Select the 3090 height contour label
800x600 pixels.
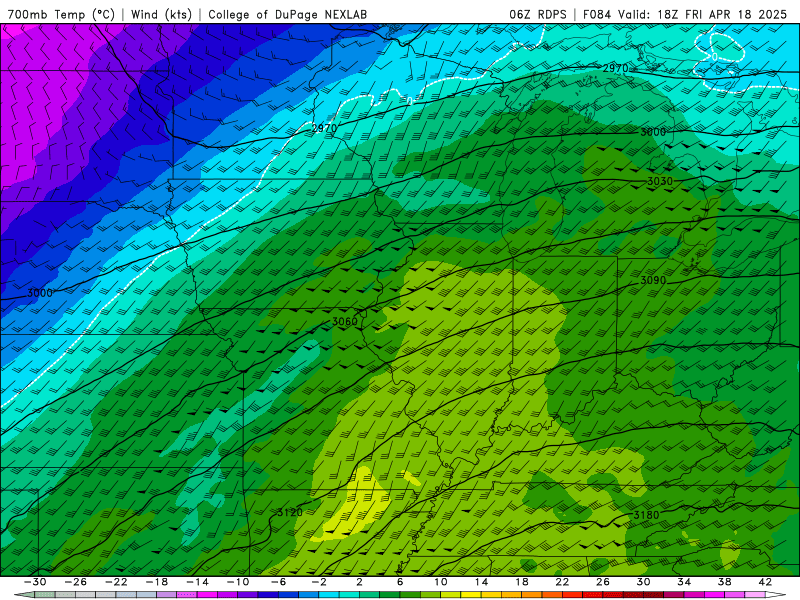(653, 280)
